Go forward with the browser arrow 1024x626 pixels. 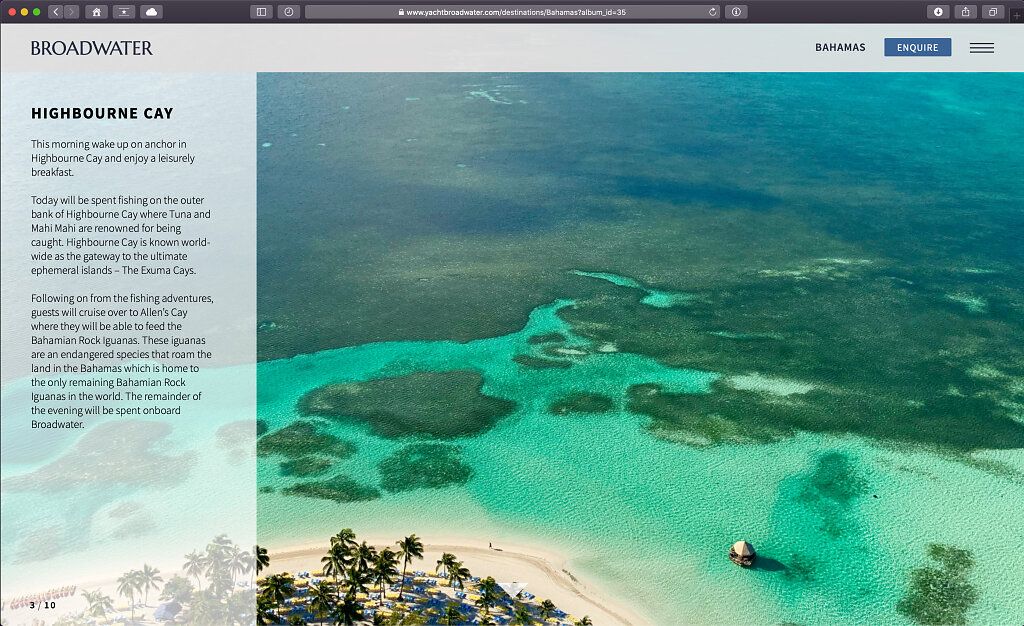coord(72,12)
